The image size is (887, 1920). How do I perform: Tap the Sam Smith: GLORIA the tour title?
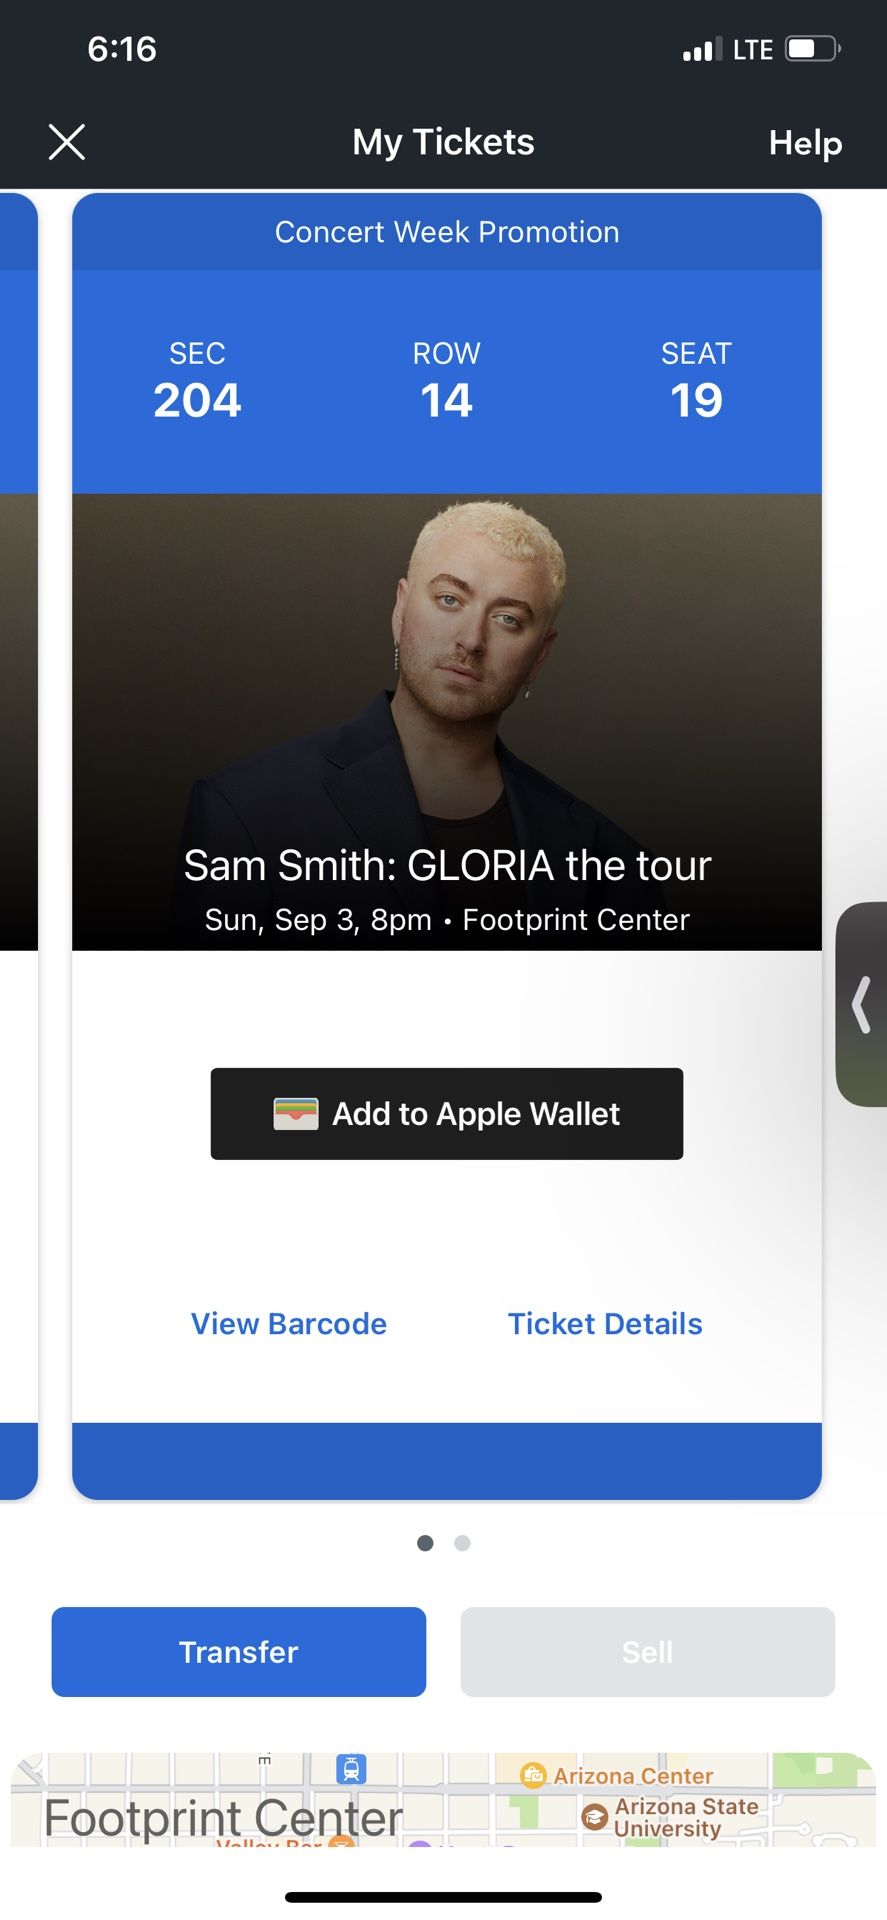(x=447, y=865)
